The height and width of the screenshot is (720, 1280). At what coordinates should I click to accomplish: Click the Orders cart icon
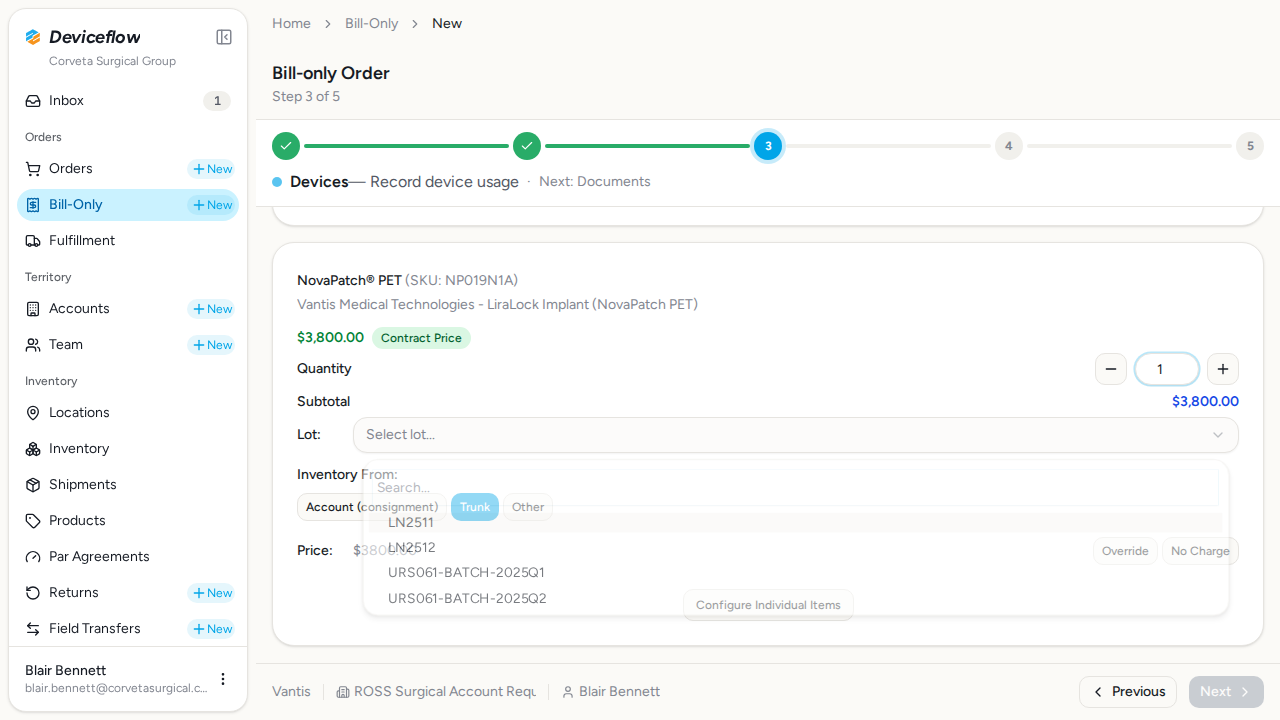click(33, 169)
